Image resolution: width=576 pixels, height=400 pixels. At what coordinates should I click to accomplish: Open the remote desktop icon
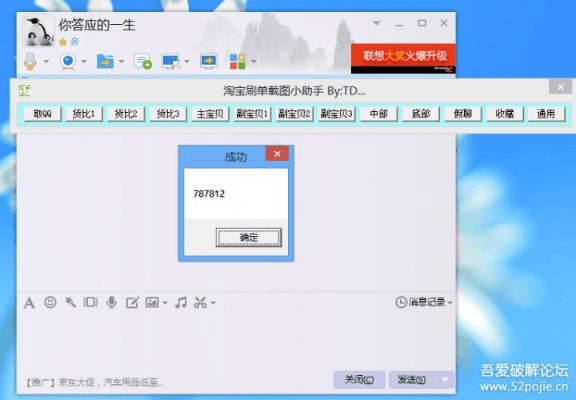click(171, 61)
